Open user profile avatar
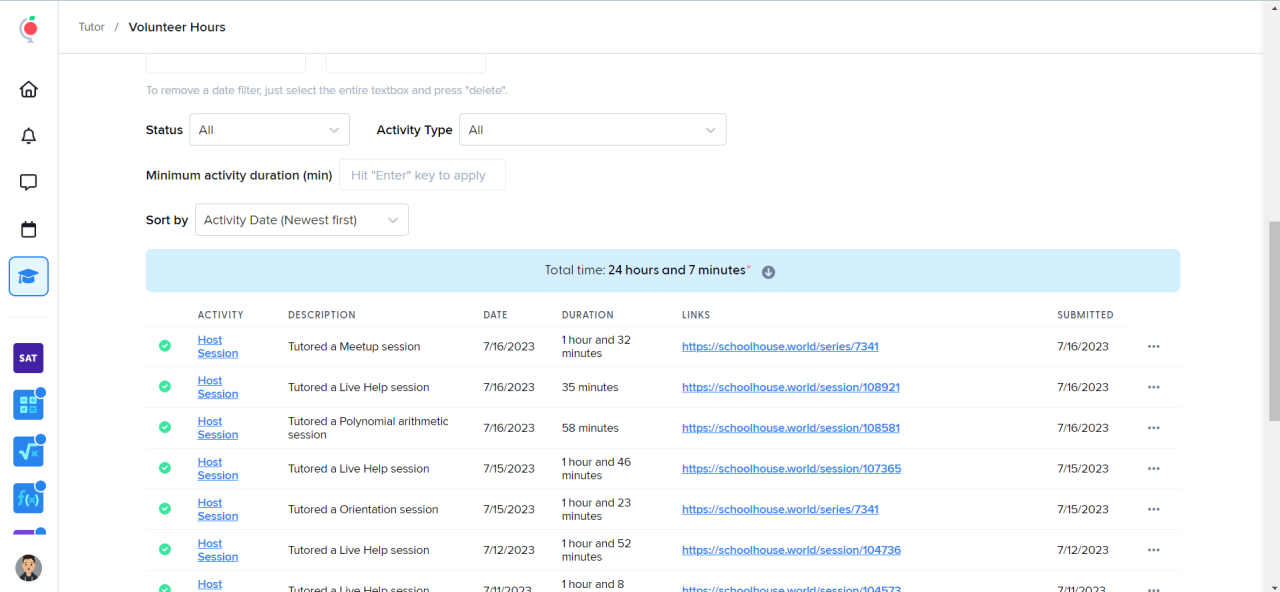 pos(29,568)
